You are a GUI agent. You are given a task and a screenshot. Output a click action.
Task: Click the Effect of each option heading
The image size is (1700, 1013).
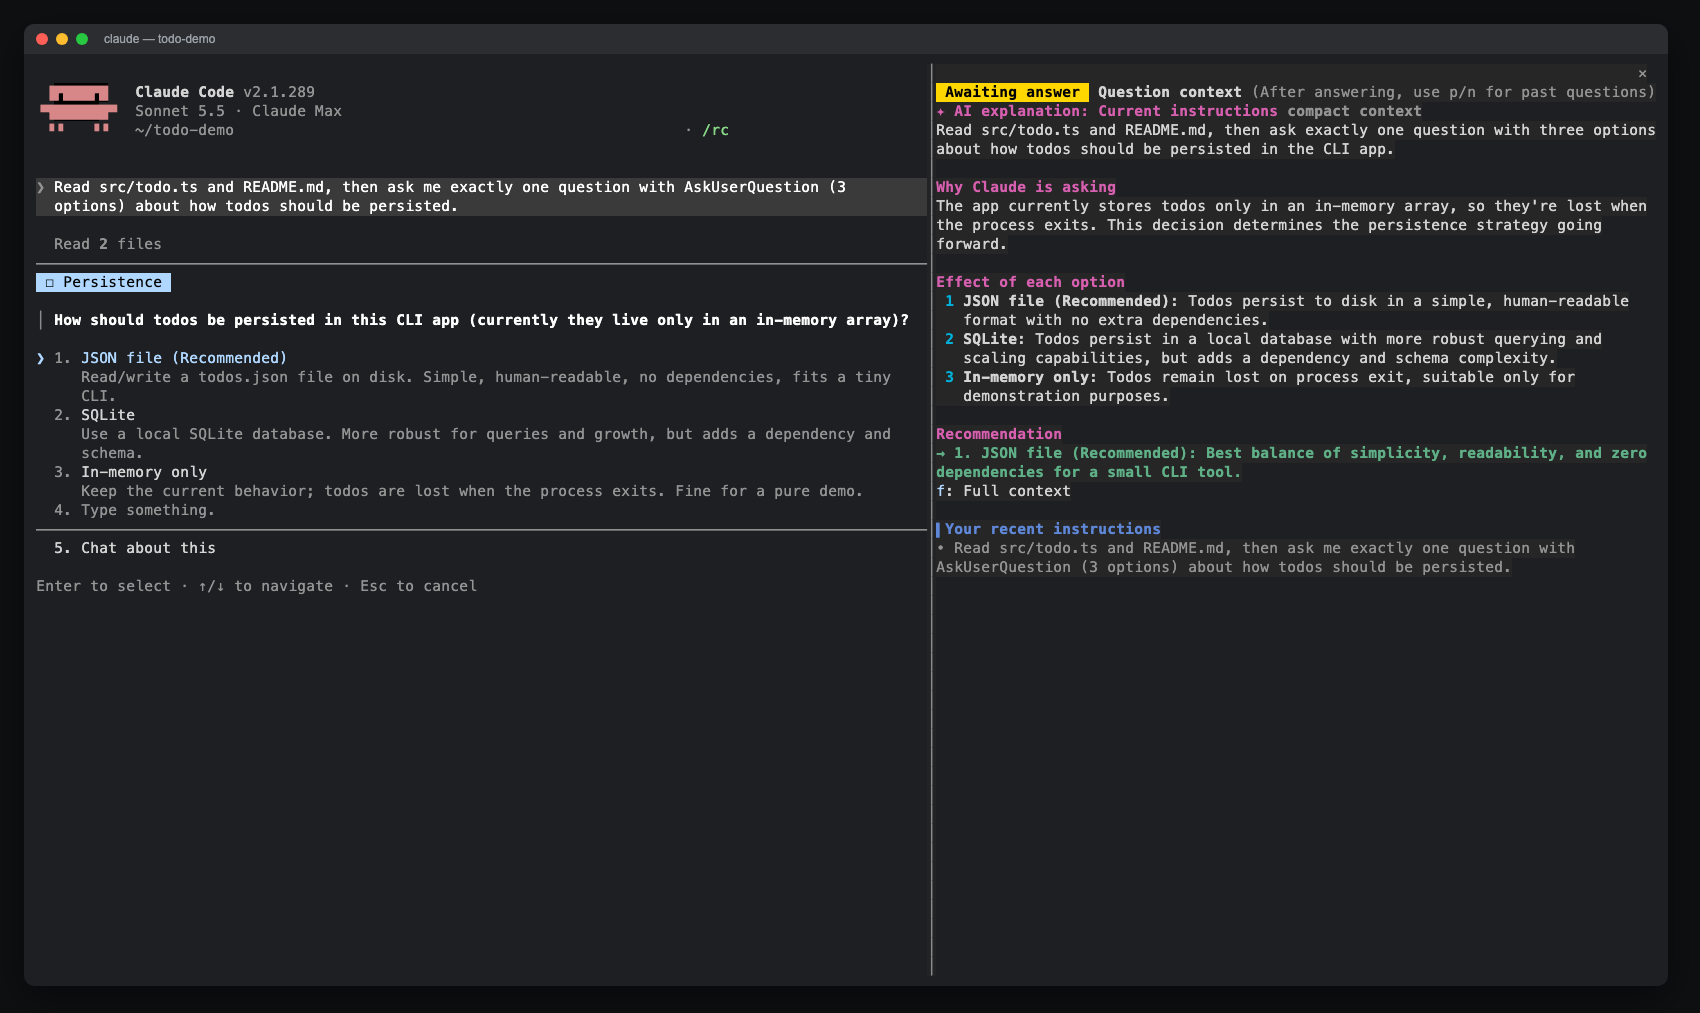point(1030,282)
